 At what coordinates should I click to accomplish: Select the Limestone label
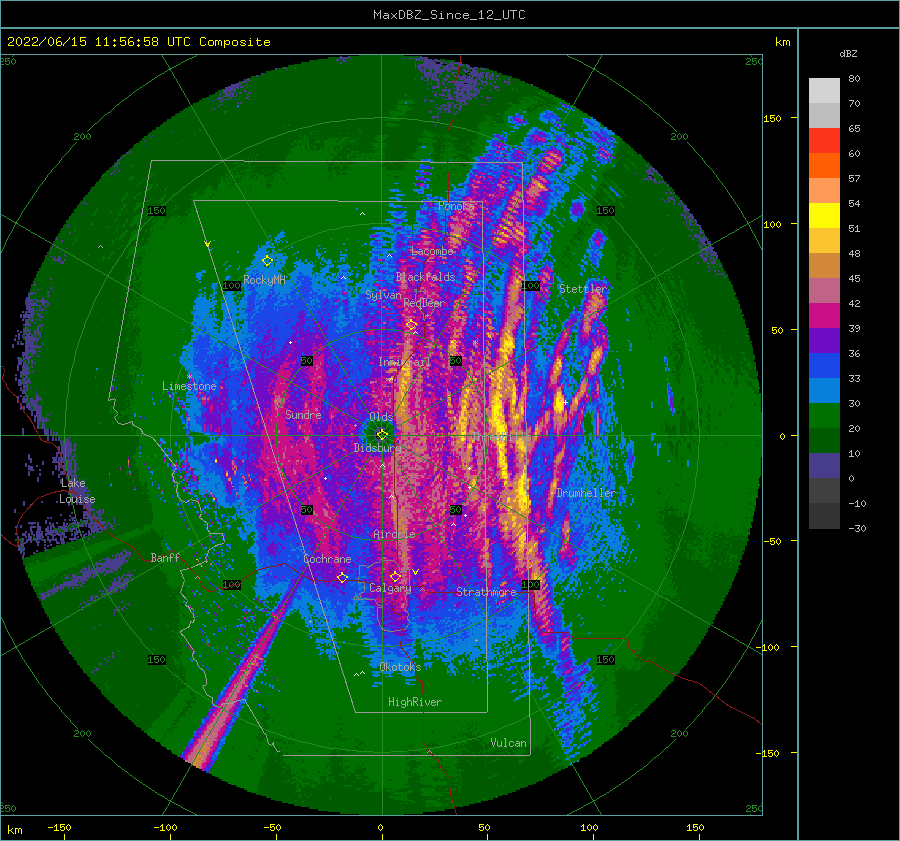click(x=189, y=386)
